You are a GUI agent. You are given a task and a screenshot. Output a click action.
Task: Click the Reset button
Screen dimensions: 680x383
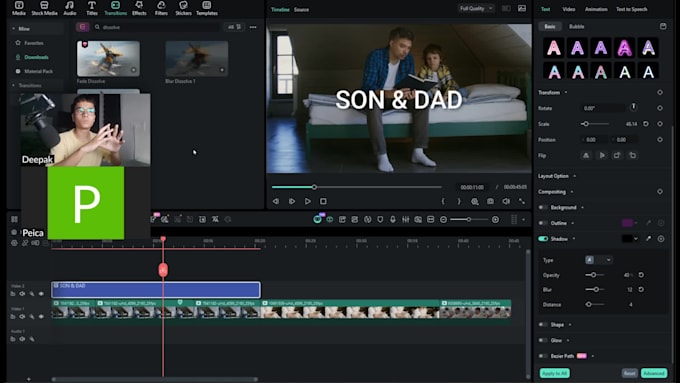(x=629, y=373)
